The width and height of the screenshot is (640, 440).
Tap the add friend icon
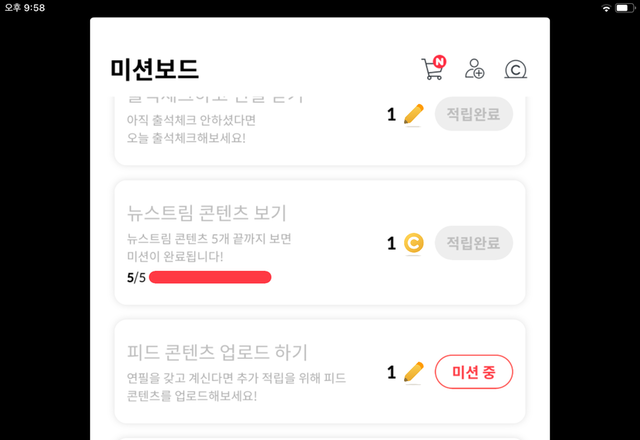pyautogui.click(x=474, y=69)
